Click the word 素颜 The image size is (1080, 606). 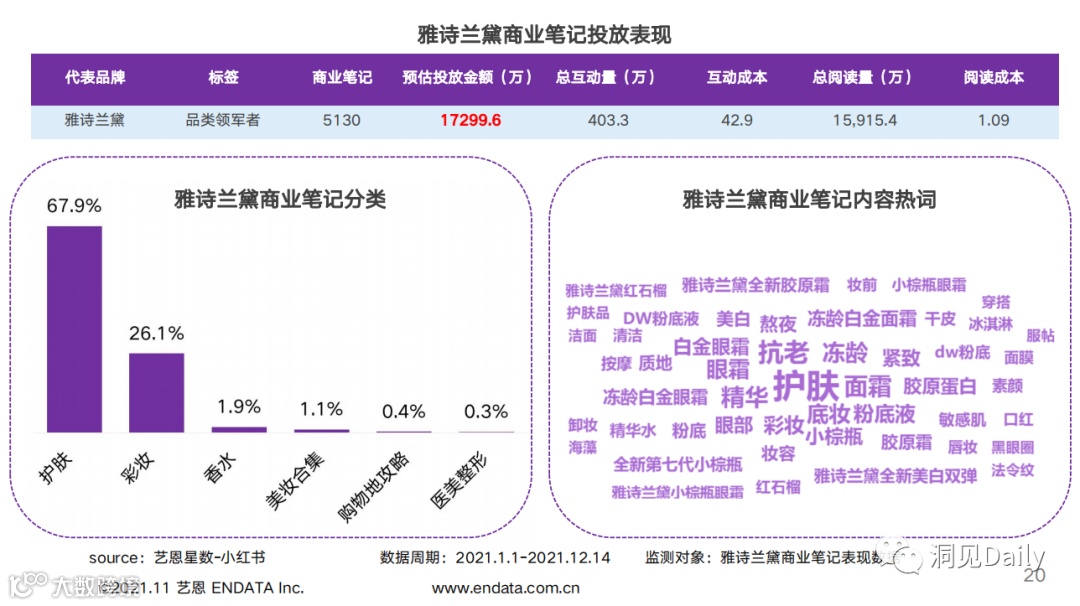click(x=1007, y=386)
